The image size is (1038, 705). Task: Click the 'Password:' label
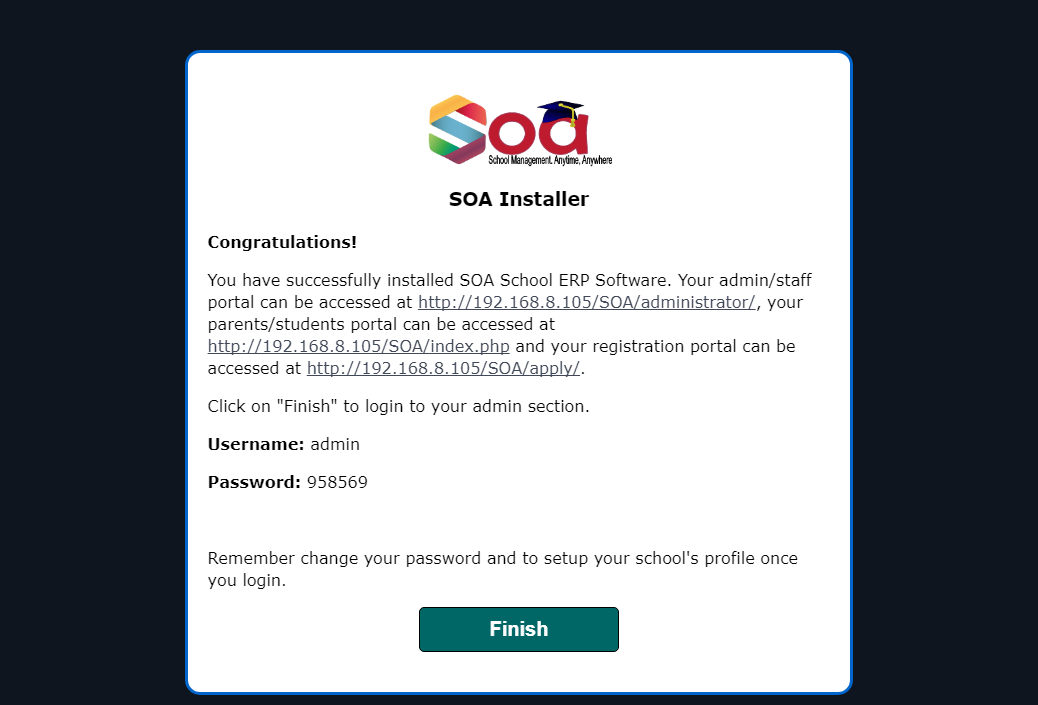254,482
